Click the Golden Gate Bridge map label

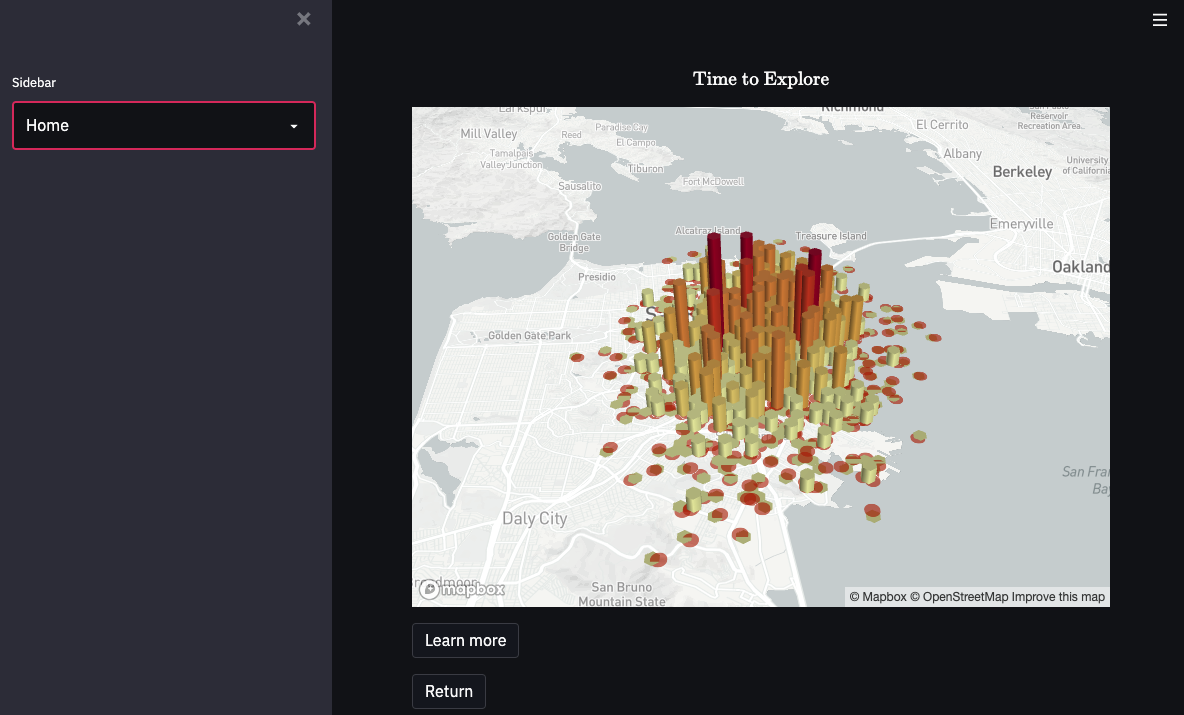tap(574, 242)
